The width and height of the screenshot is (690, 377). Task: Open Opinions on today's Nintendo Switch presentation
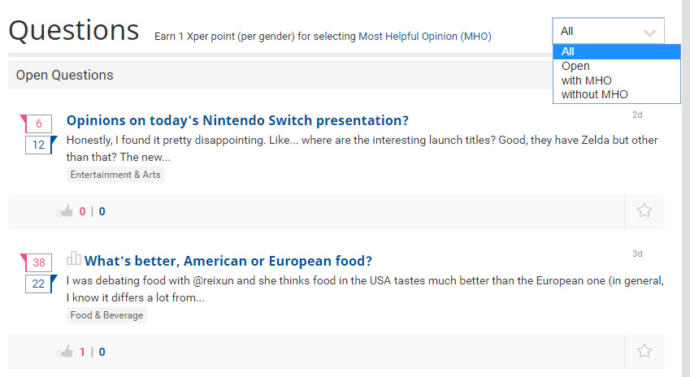(x=237, y=120)
